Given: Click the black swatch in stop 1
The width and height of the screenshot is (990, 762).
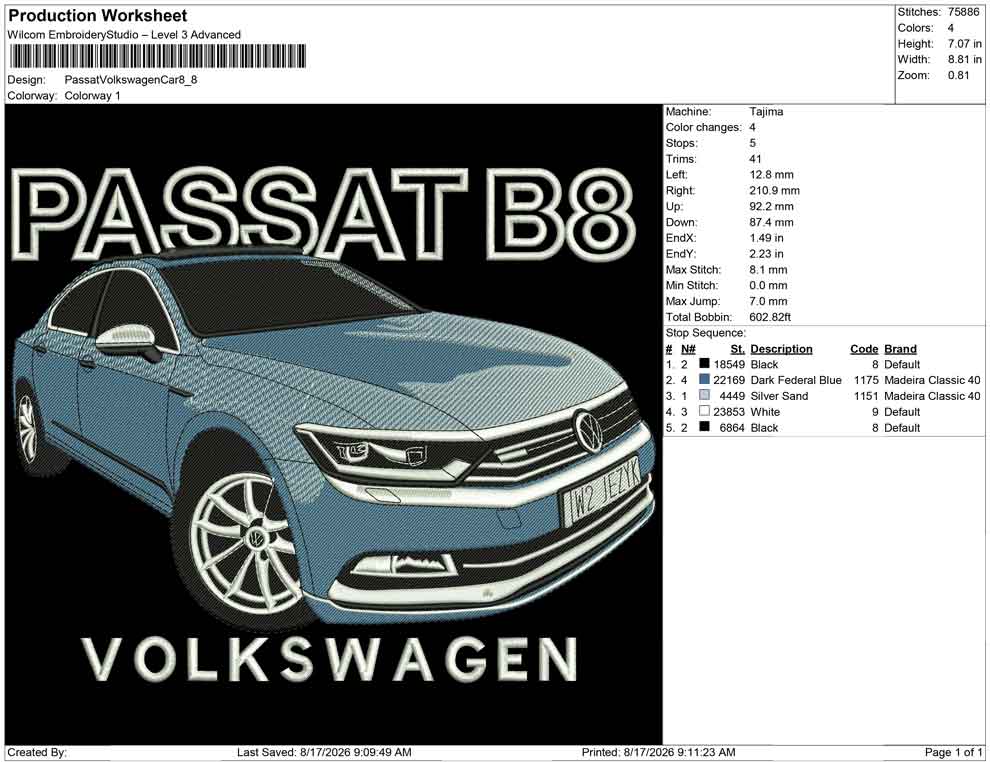Looking at the screenshot, I should (x=704, y=364).
